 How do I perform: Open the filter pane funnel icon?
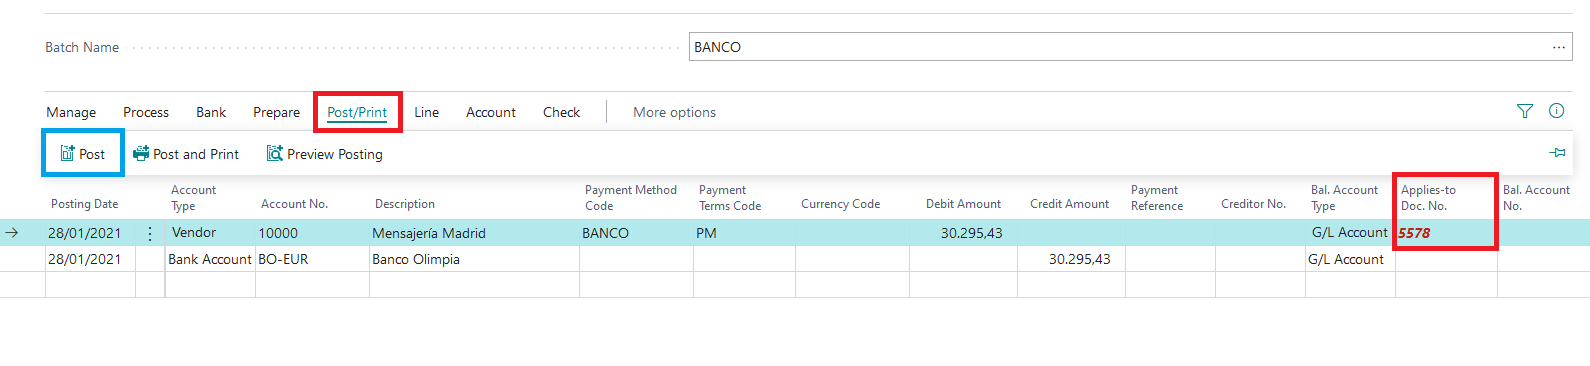click(x=1525, y=111)
